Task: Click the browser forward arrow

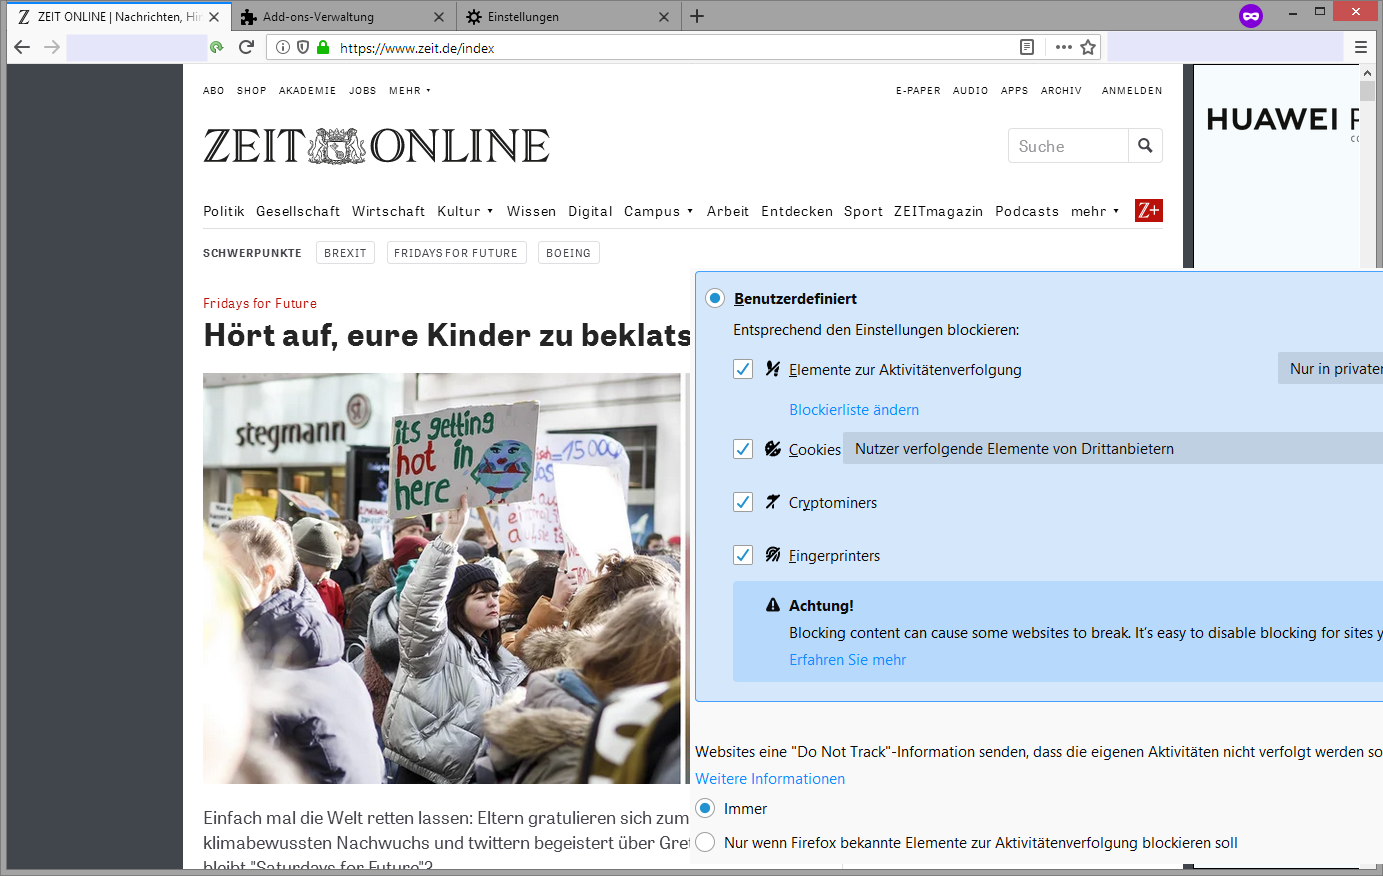Action: (x=52, y=47)
